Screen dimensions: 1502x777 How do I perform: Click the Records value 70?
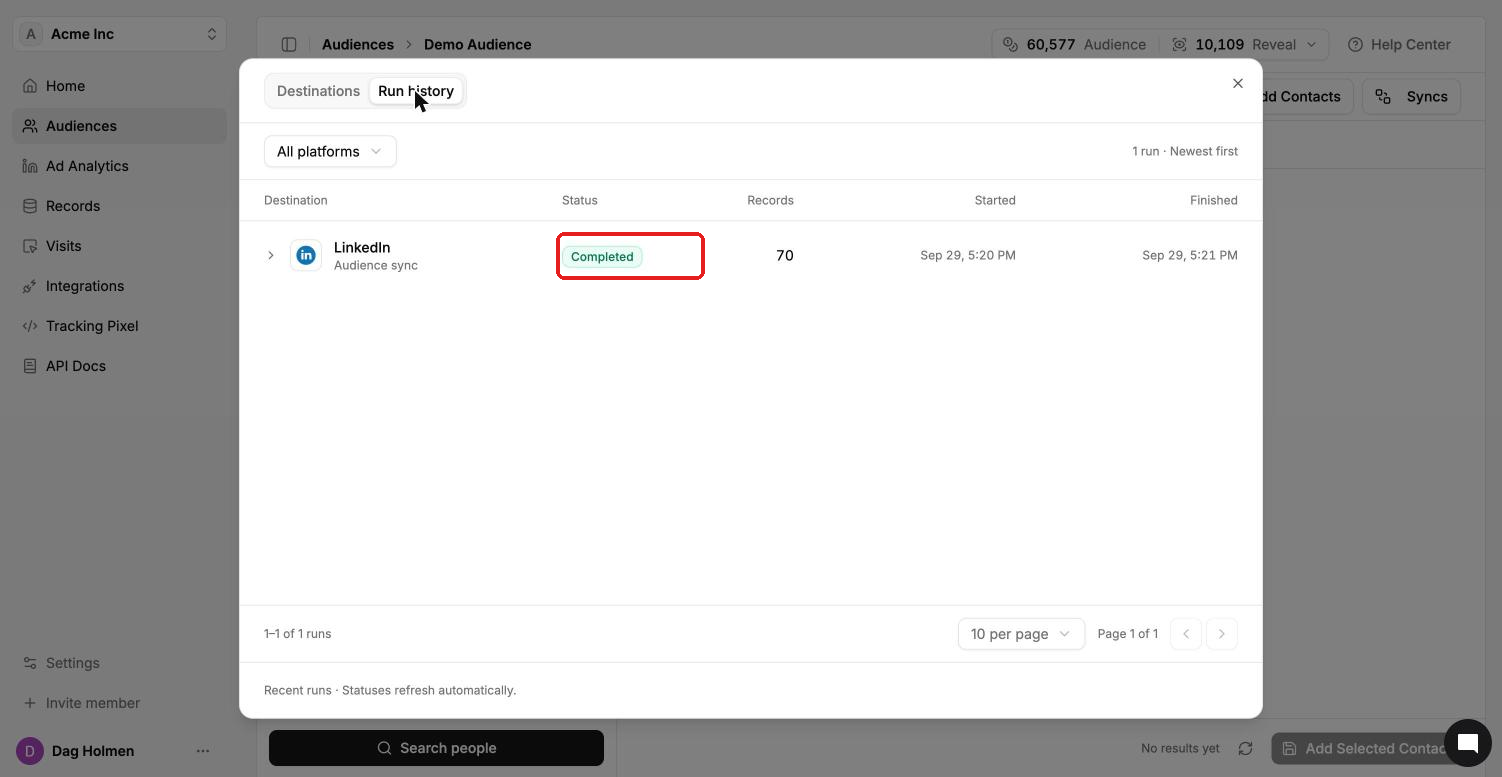tap(785, 256)
